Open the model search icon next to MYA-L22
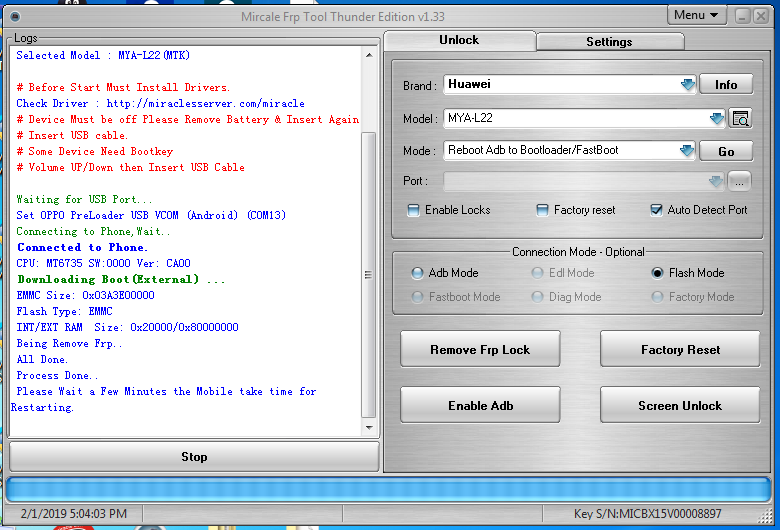This screenshot has width=780, height=530. click(x=740, y=118)
